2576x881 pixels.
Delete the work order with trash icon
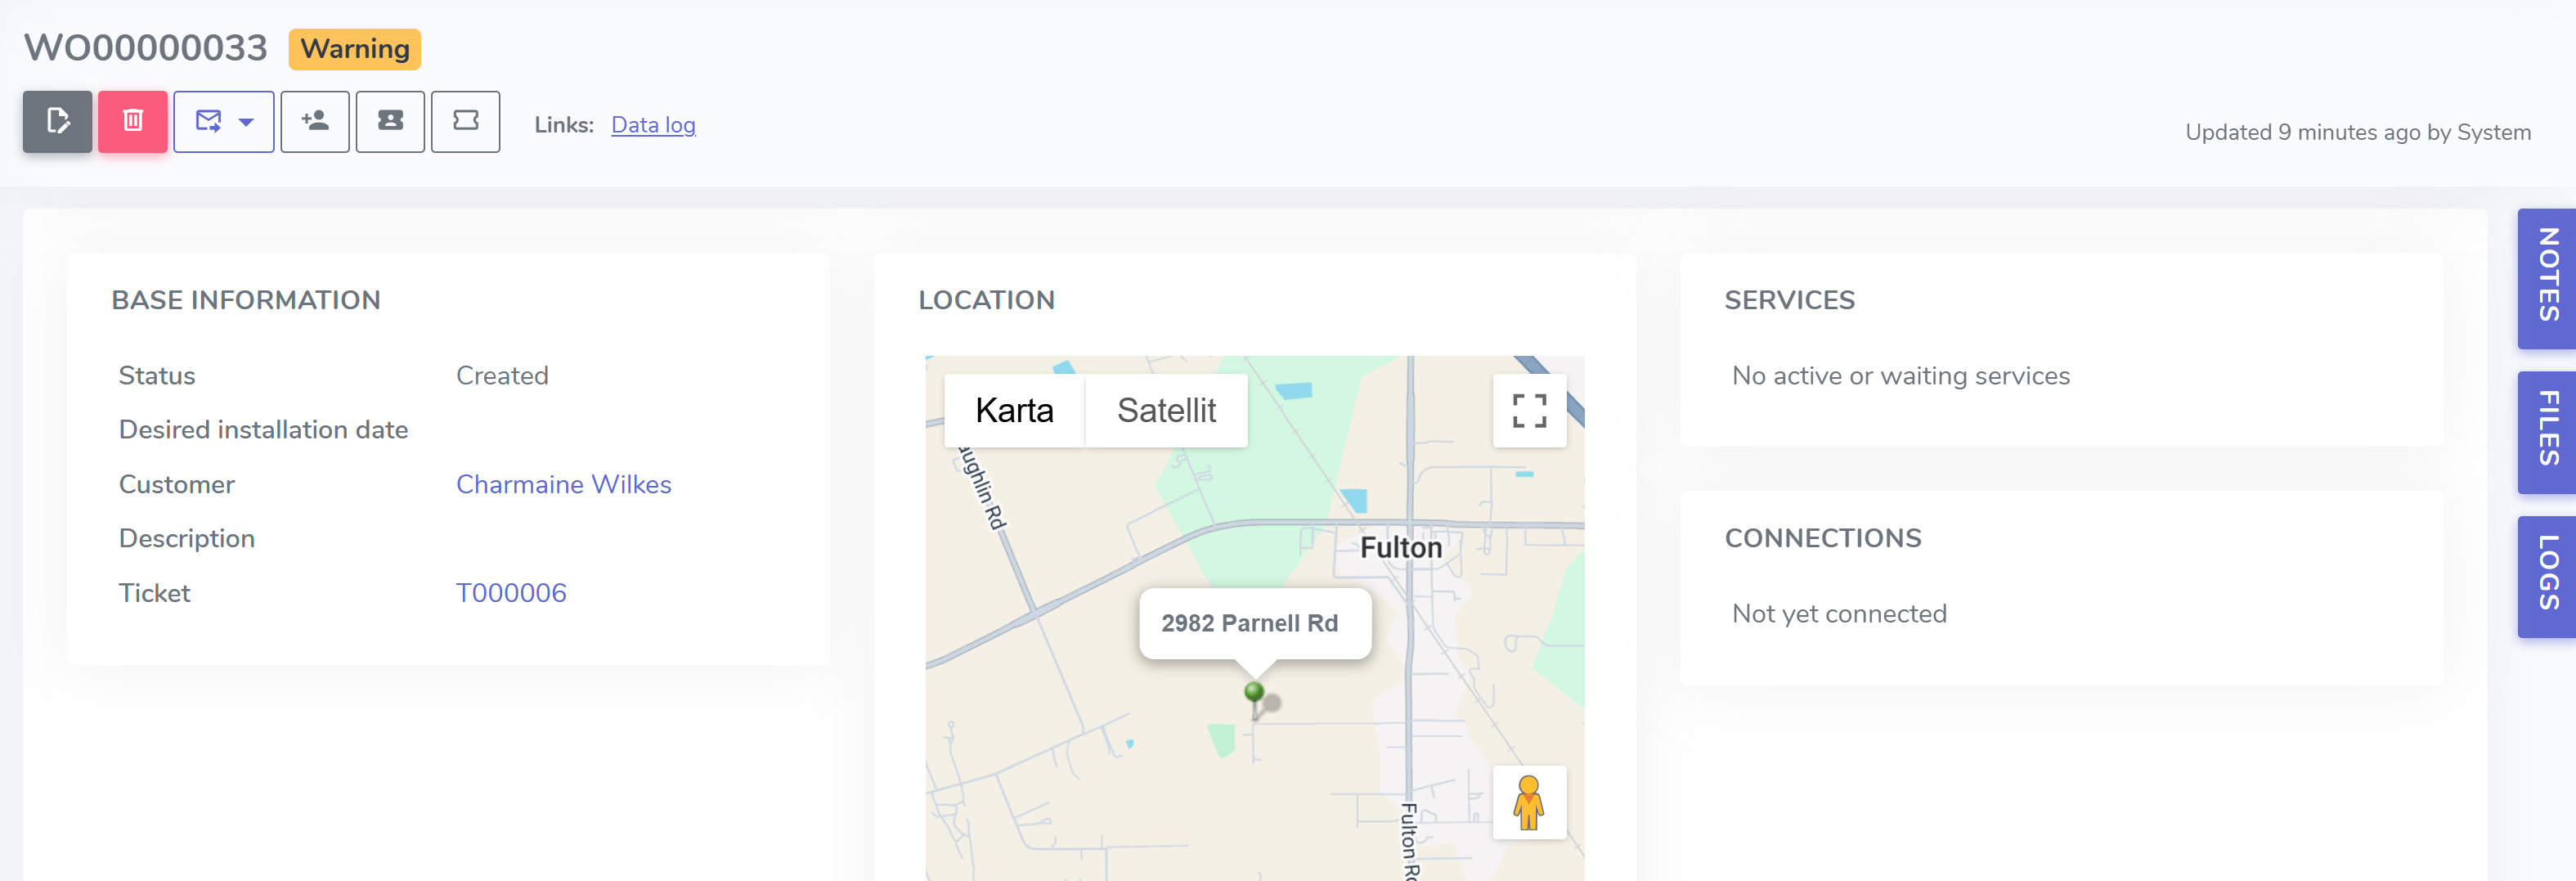133,121
